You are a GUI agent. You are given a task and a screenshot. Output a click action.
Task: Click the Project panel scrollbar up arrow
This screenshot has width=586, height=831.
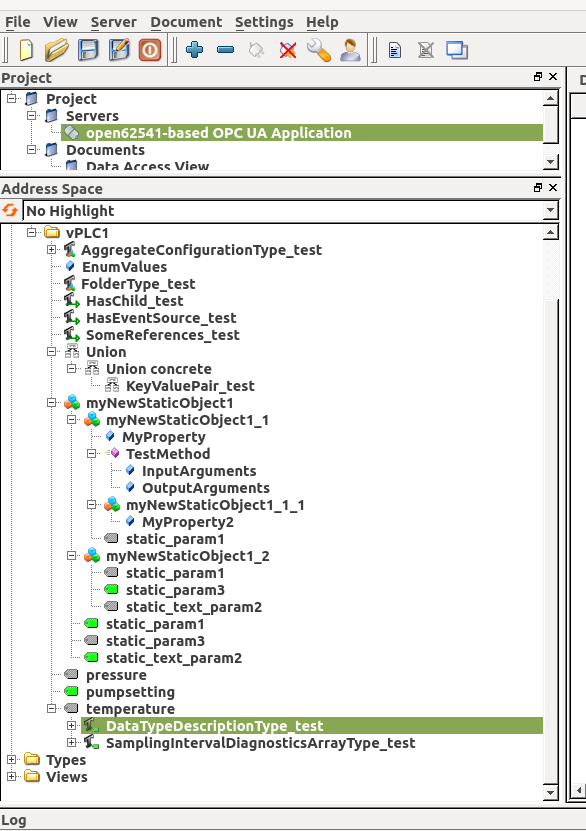point(551,98)
